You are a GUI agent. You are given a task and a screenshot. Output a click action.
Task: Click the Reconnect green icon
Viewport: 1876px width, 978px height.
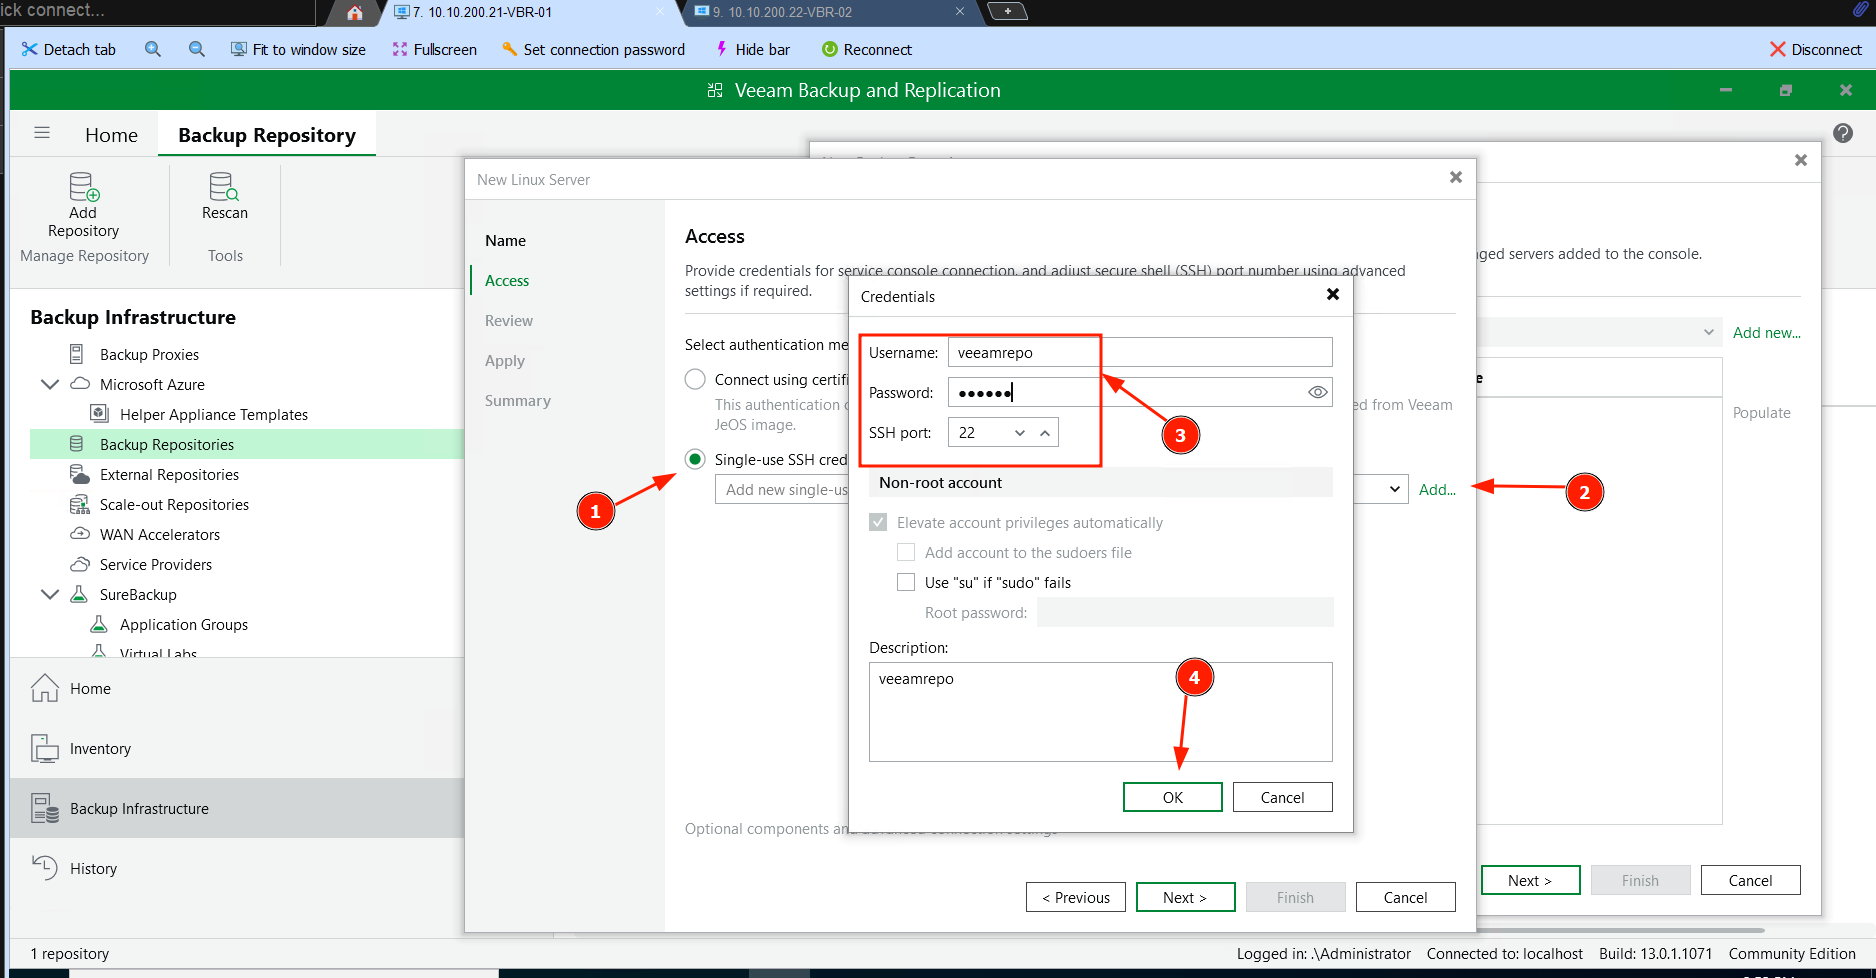coord(829,49)
